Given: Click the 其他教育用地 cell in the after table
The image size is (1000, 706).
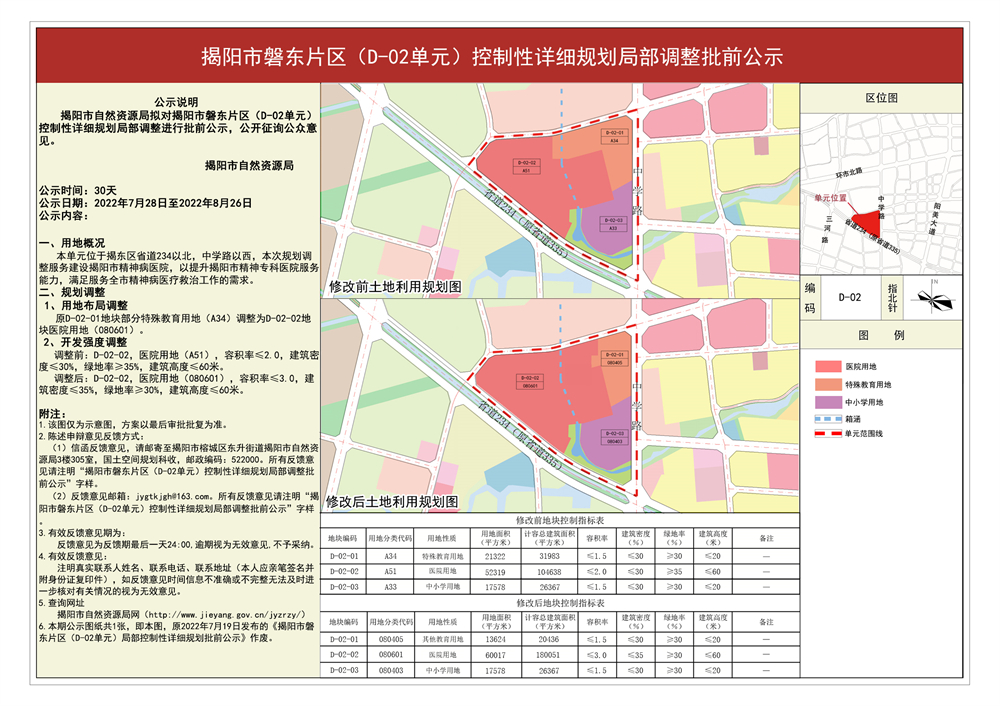Looking at the screenshot, I should pyautogui.click(x=443, y=640).
